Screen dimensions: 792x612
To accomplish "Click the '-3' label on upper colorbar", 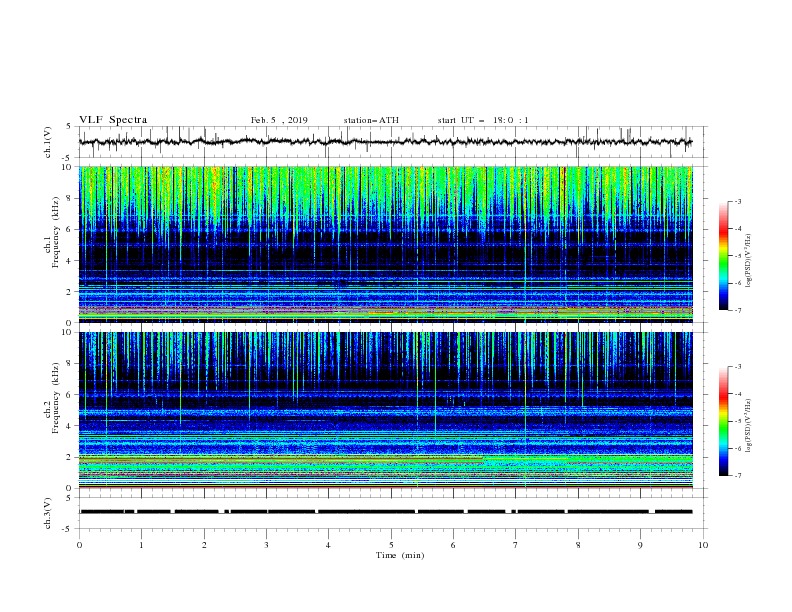I will (x=737, y=201).
